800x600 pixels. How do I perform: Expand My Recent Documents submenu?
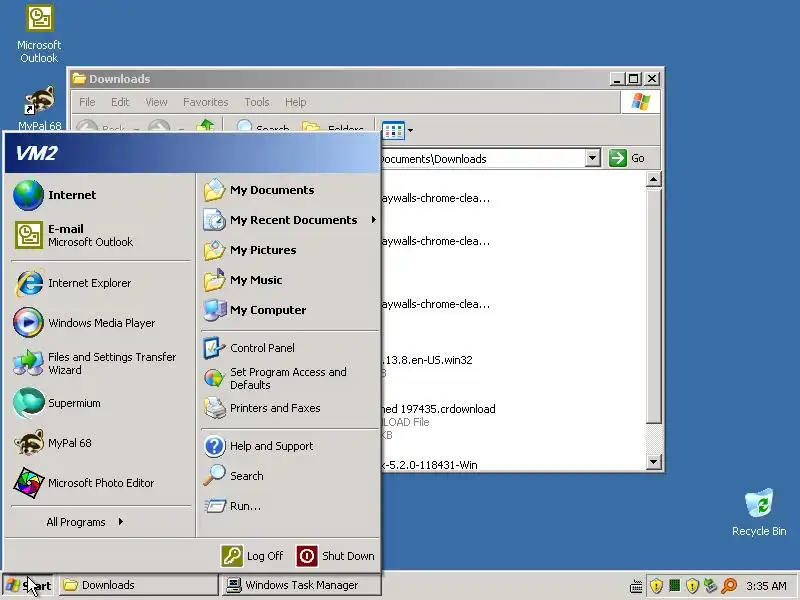tap(289, 220)
